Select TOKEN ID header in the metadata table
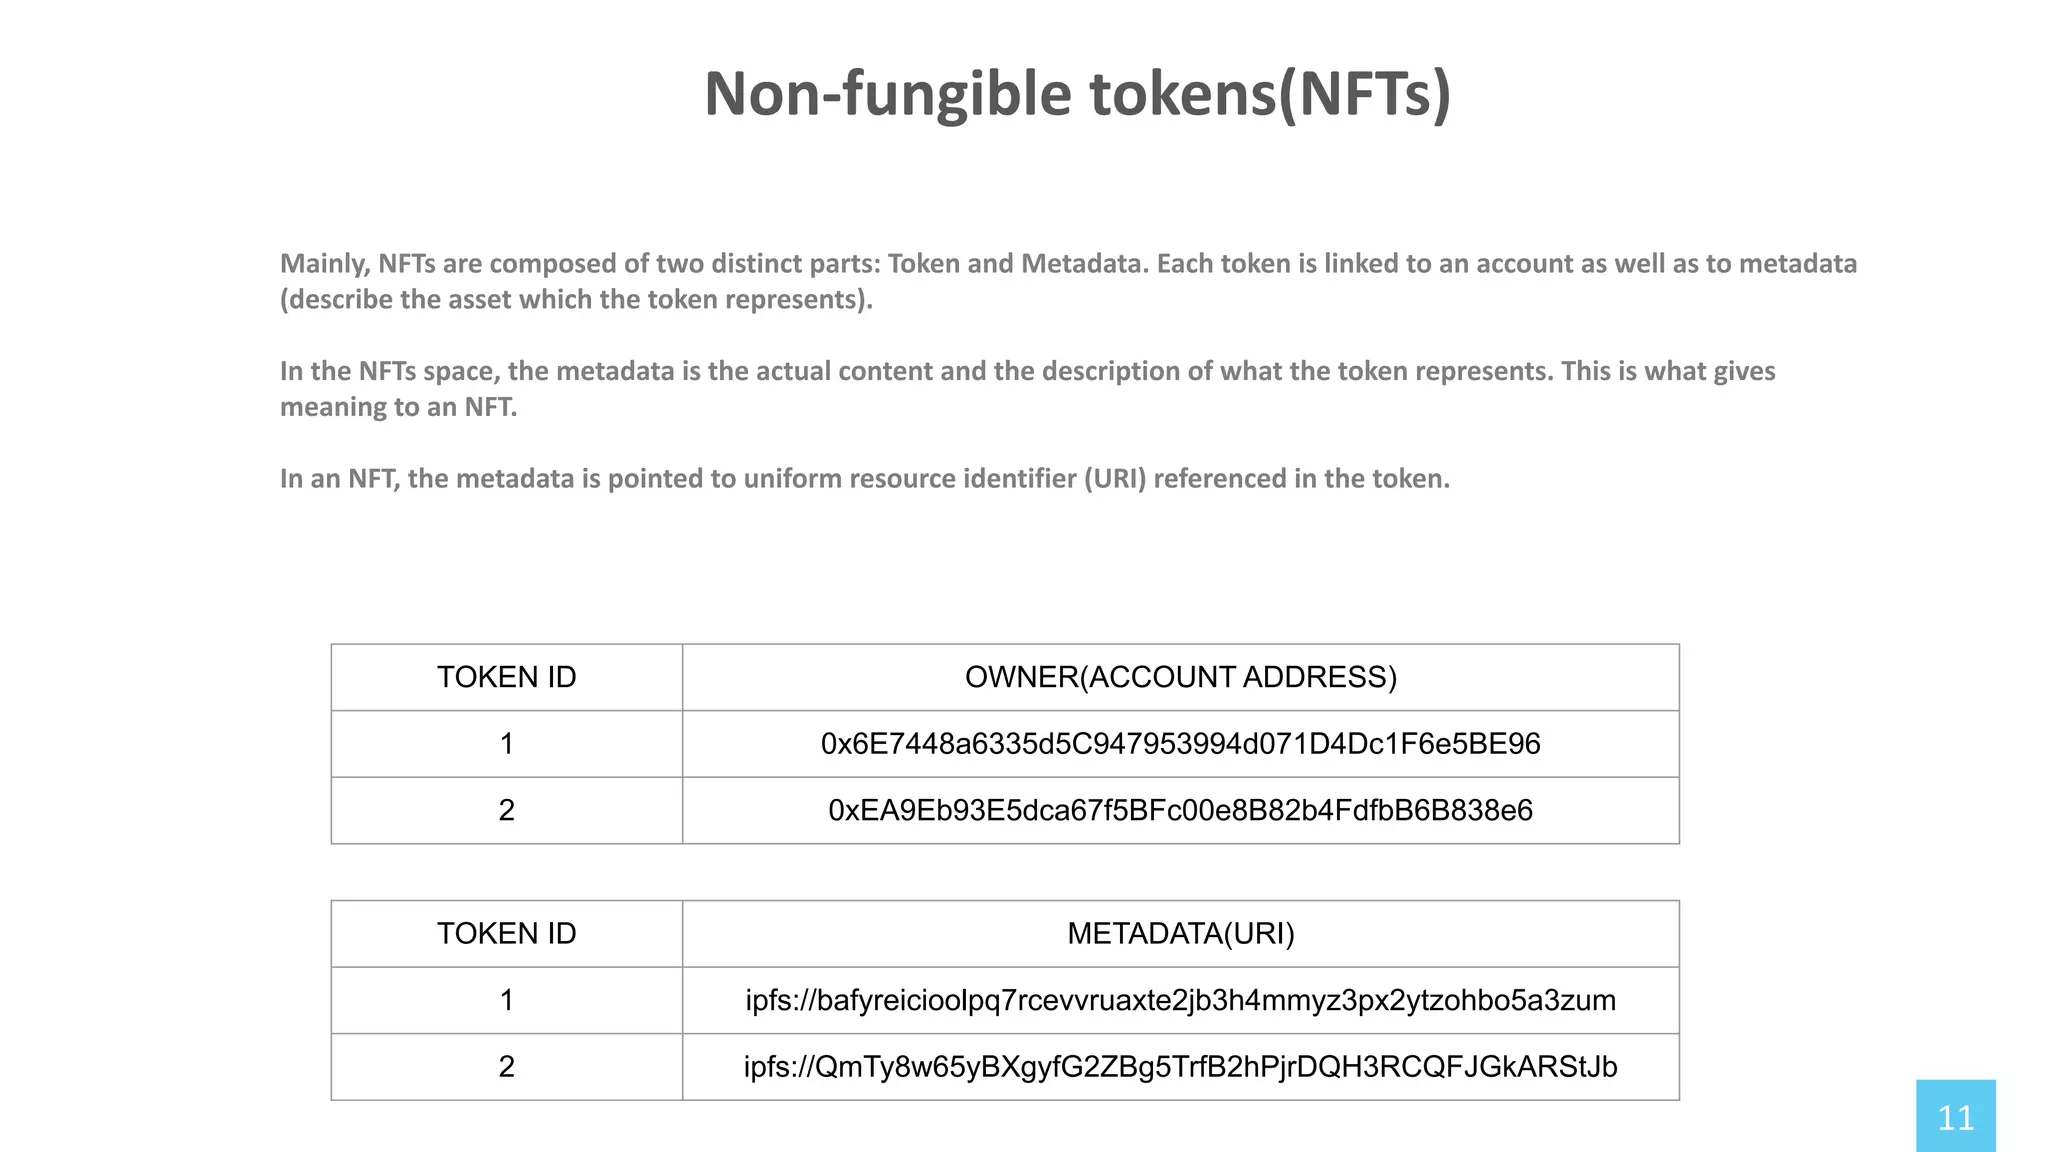Image resolution: width=2048 pixels, height=1152 pixels. (x=506, y=934)
